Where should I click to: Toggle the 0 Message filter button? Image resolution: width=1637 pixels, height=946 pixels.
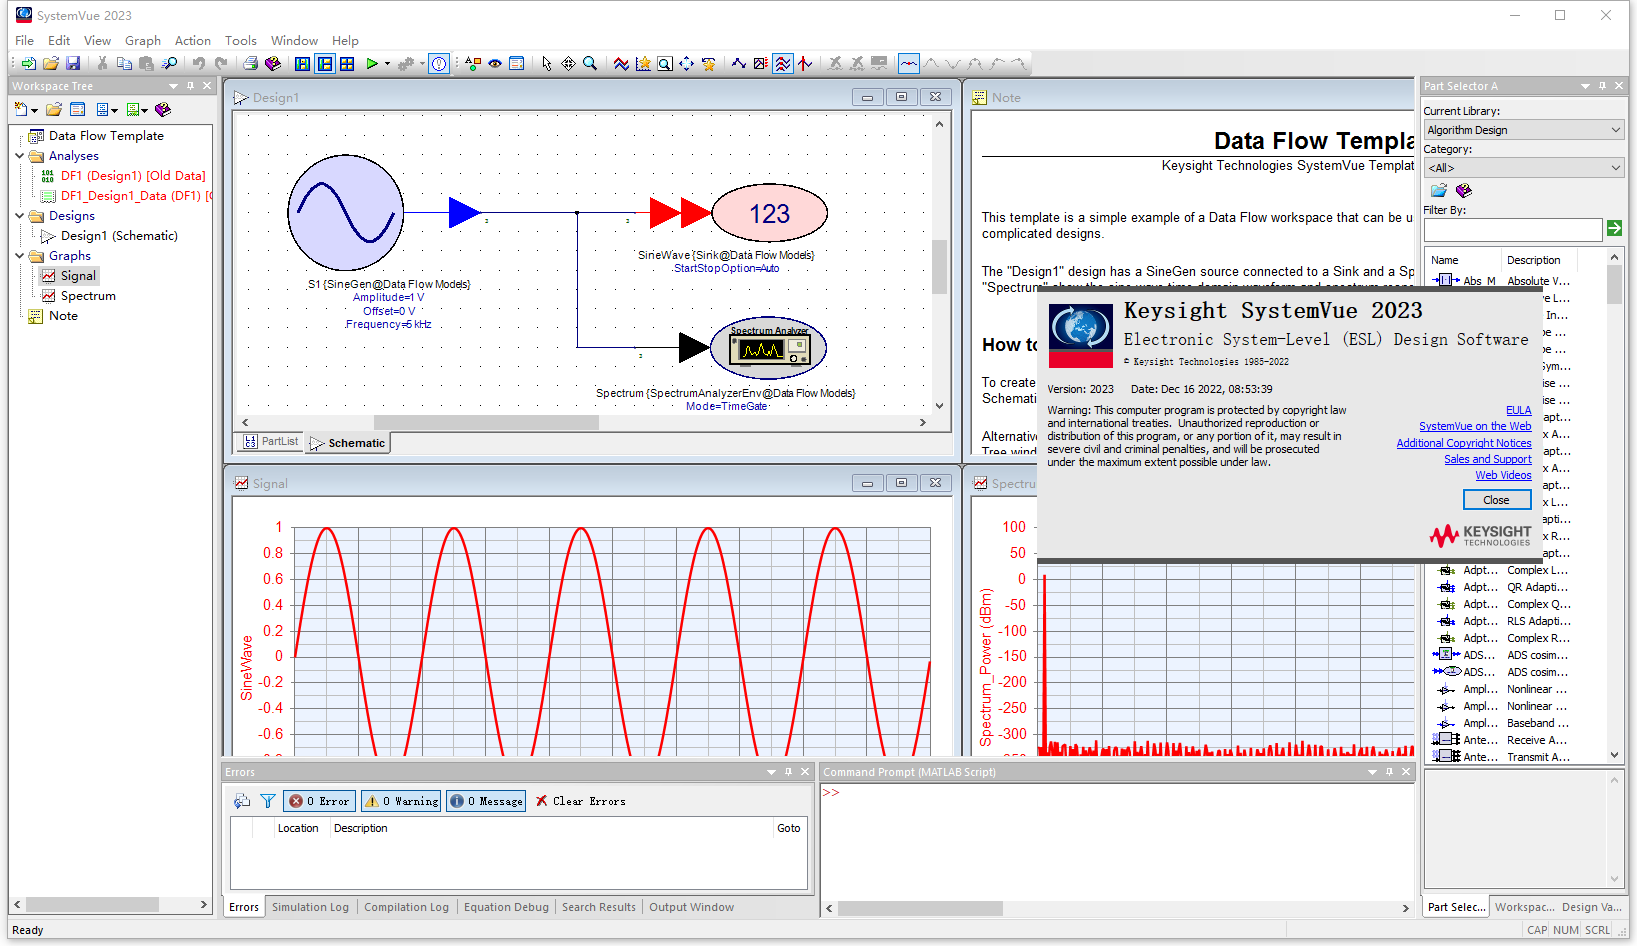click(x=486, y=801)
